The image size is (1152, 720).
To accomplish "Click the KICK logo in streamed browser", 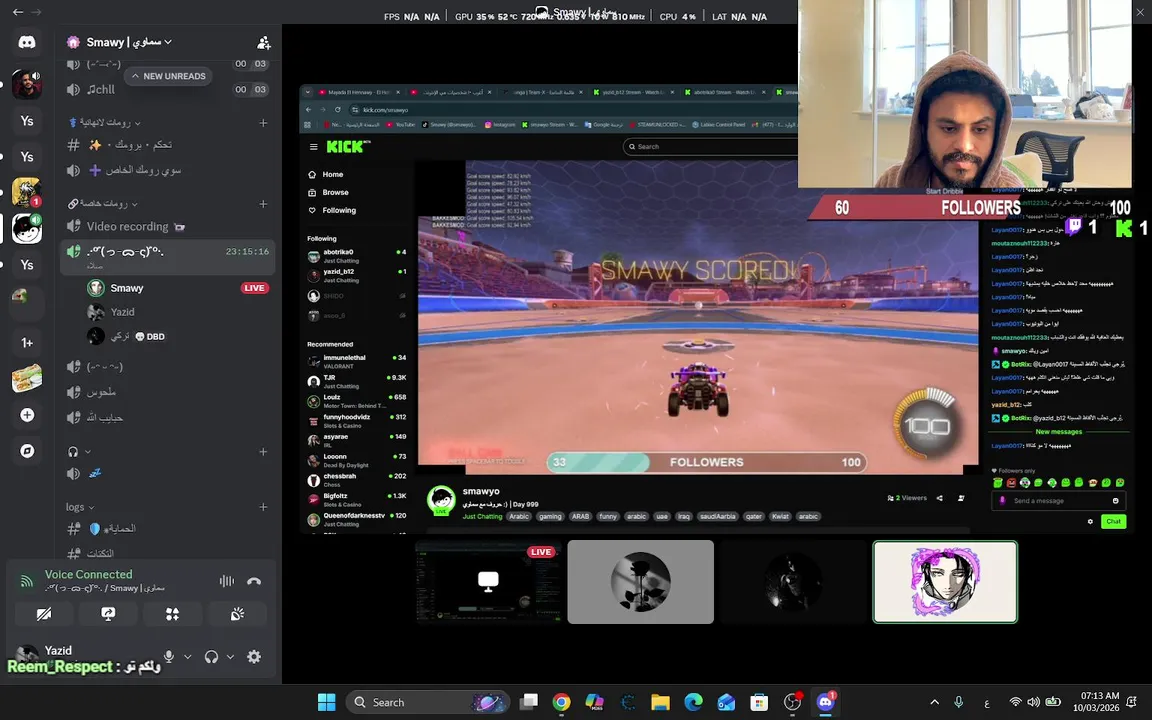I will pyautogui.click(x=348, y=147).
